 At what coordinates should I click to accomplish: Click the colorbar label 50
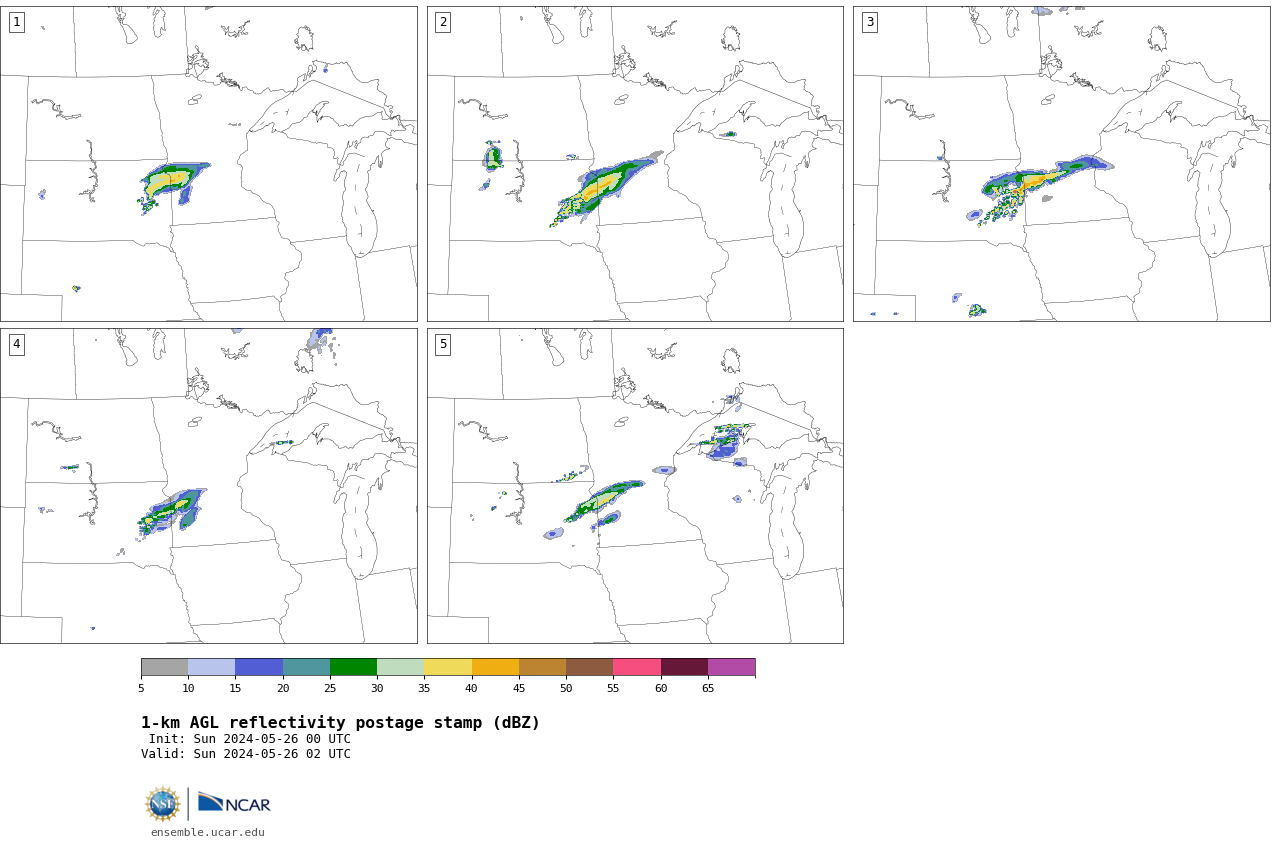(x=566, y=688)
